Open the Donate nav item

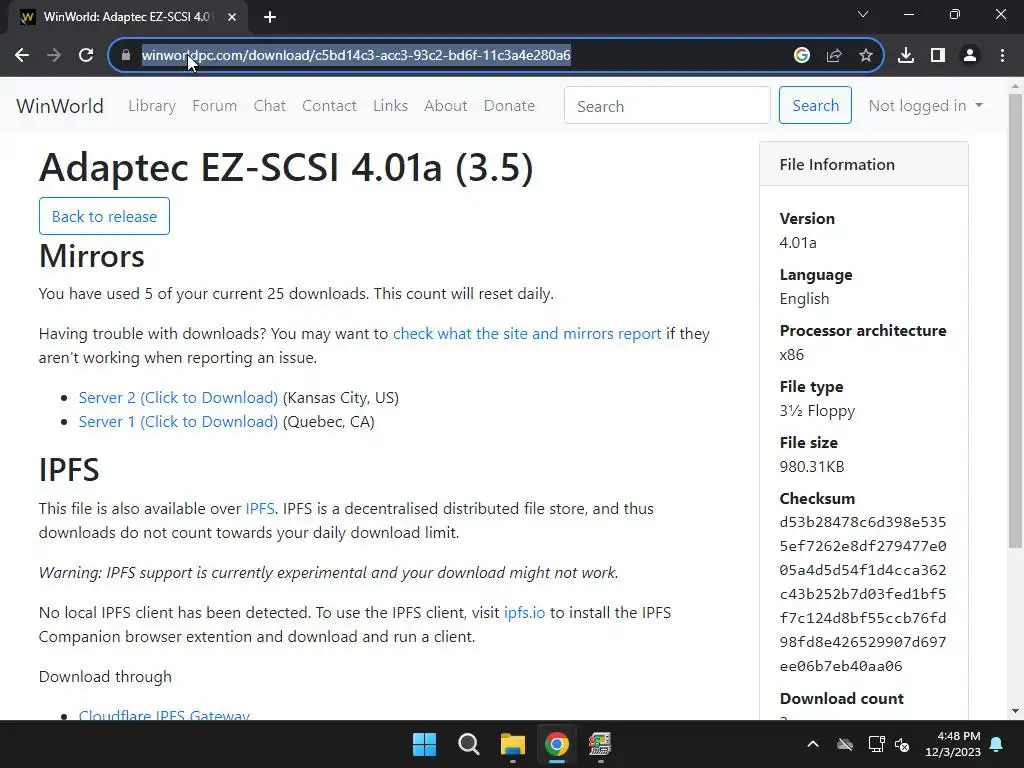tap(509, 106)
